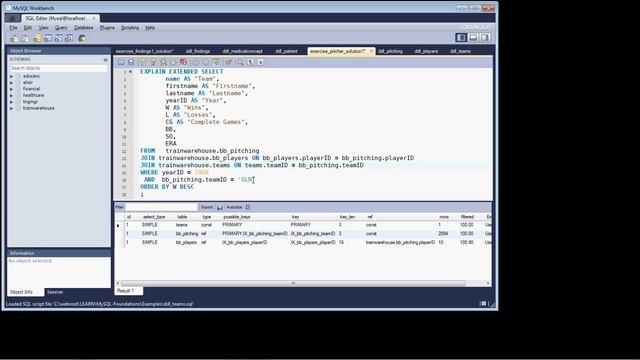
Task: Click the possible_keys column header
Action: [x=237, y=217]
